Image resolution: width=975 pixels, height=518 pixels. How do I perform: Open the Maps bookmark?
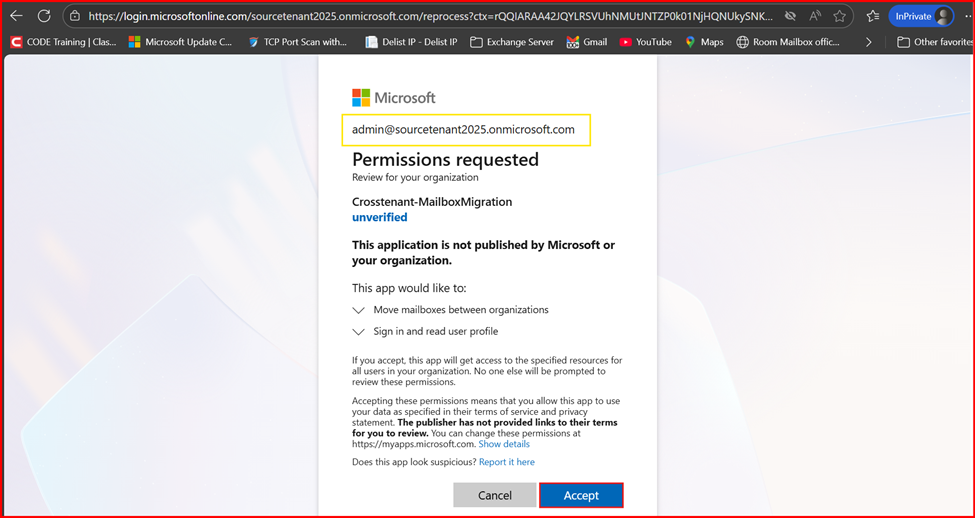tap(704, 42)
